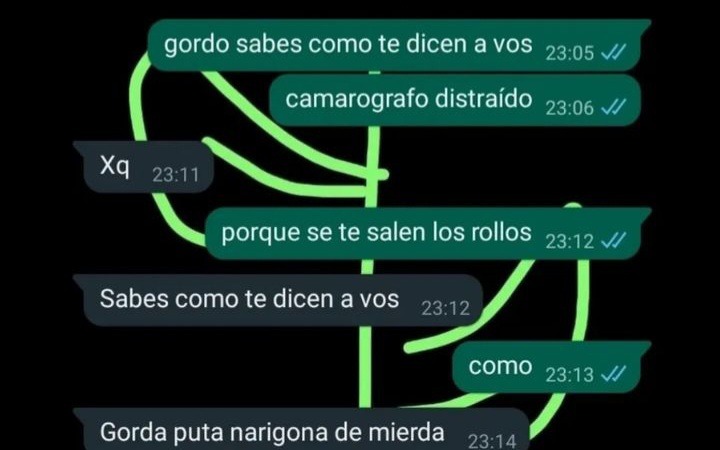Click the 23:11 timestamp on the Xq message
This screenshot has height=450, width=720.
pyautogui.click(x=176, y=175)
